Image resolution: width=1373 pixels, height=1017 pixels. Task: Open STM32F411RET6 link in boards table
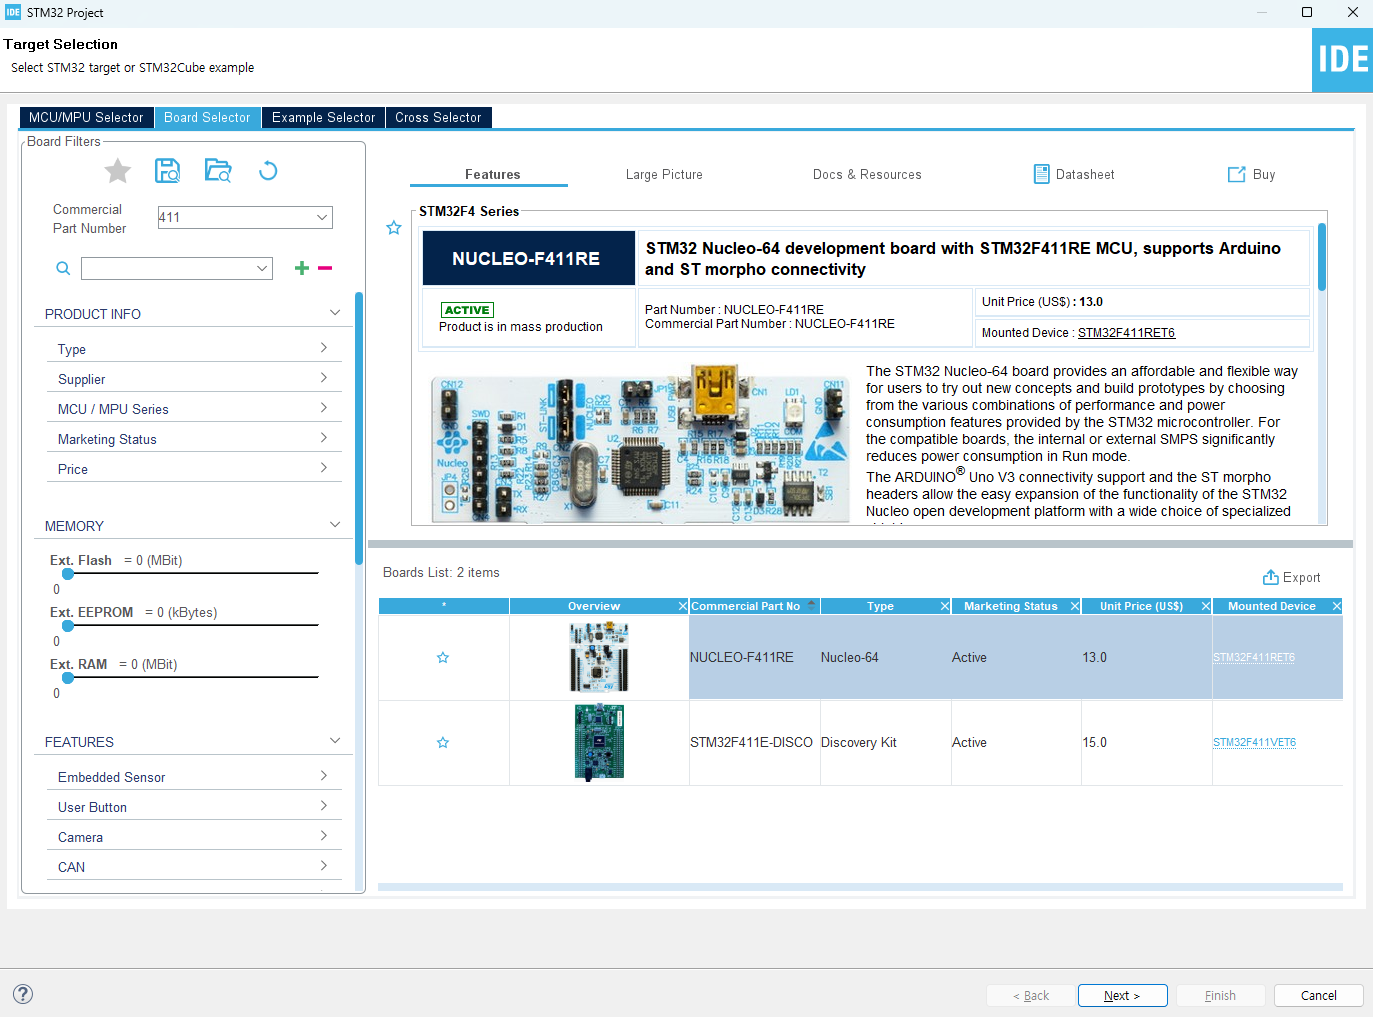pyautogui.click(x=1254, y=657)
